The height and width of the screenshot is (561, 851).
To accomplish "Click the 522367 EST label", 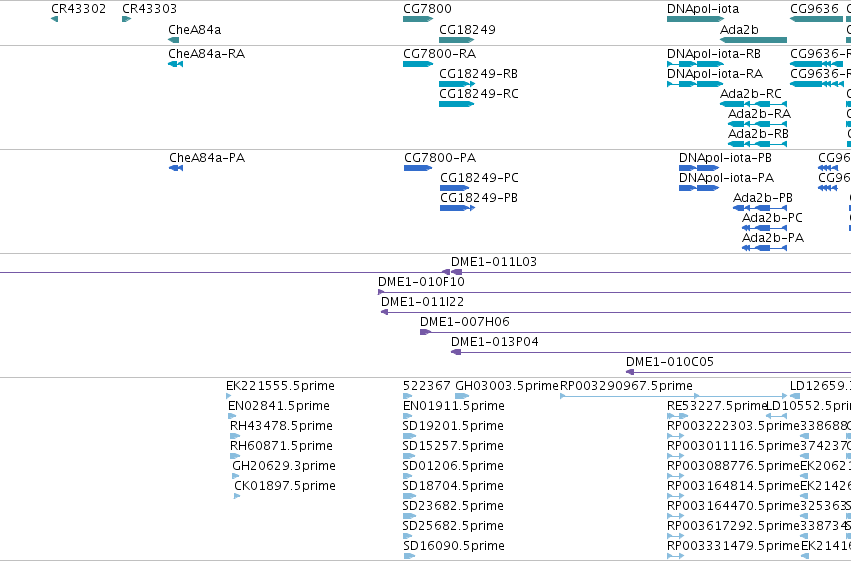I will [426, 386].
